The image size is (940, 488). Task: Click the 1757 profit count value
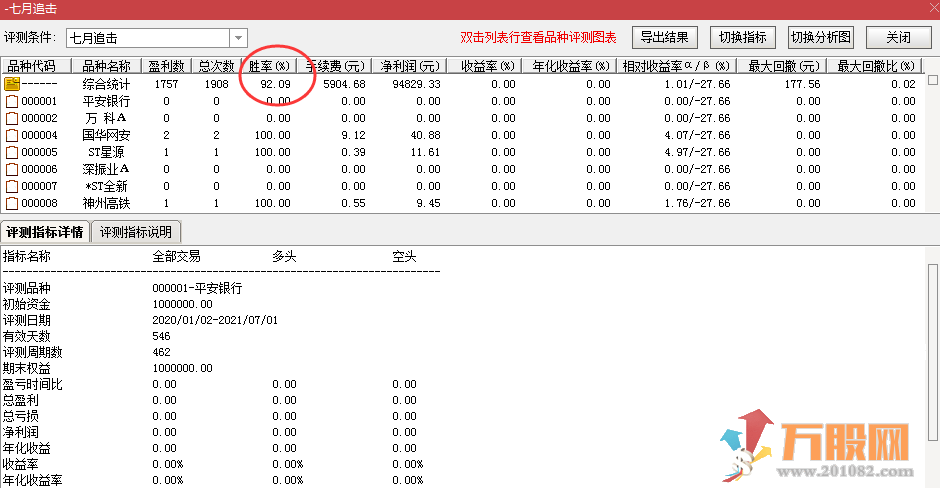click(166, 84)
